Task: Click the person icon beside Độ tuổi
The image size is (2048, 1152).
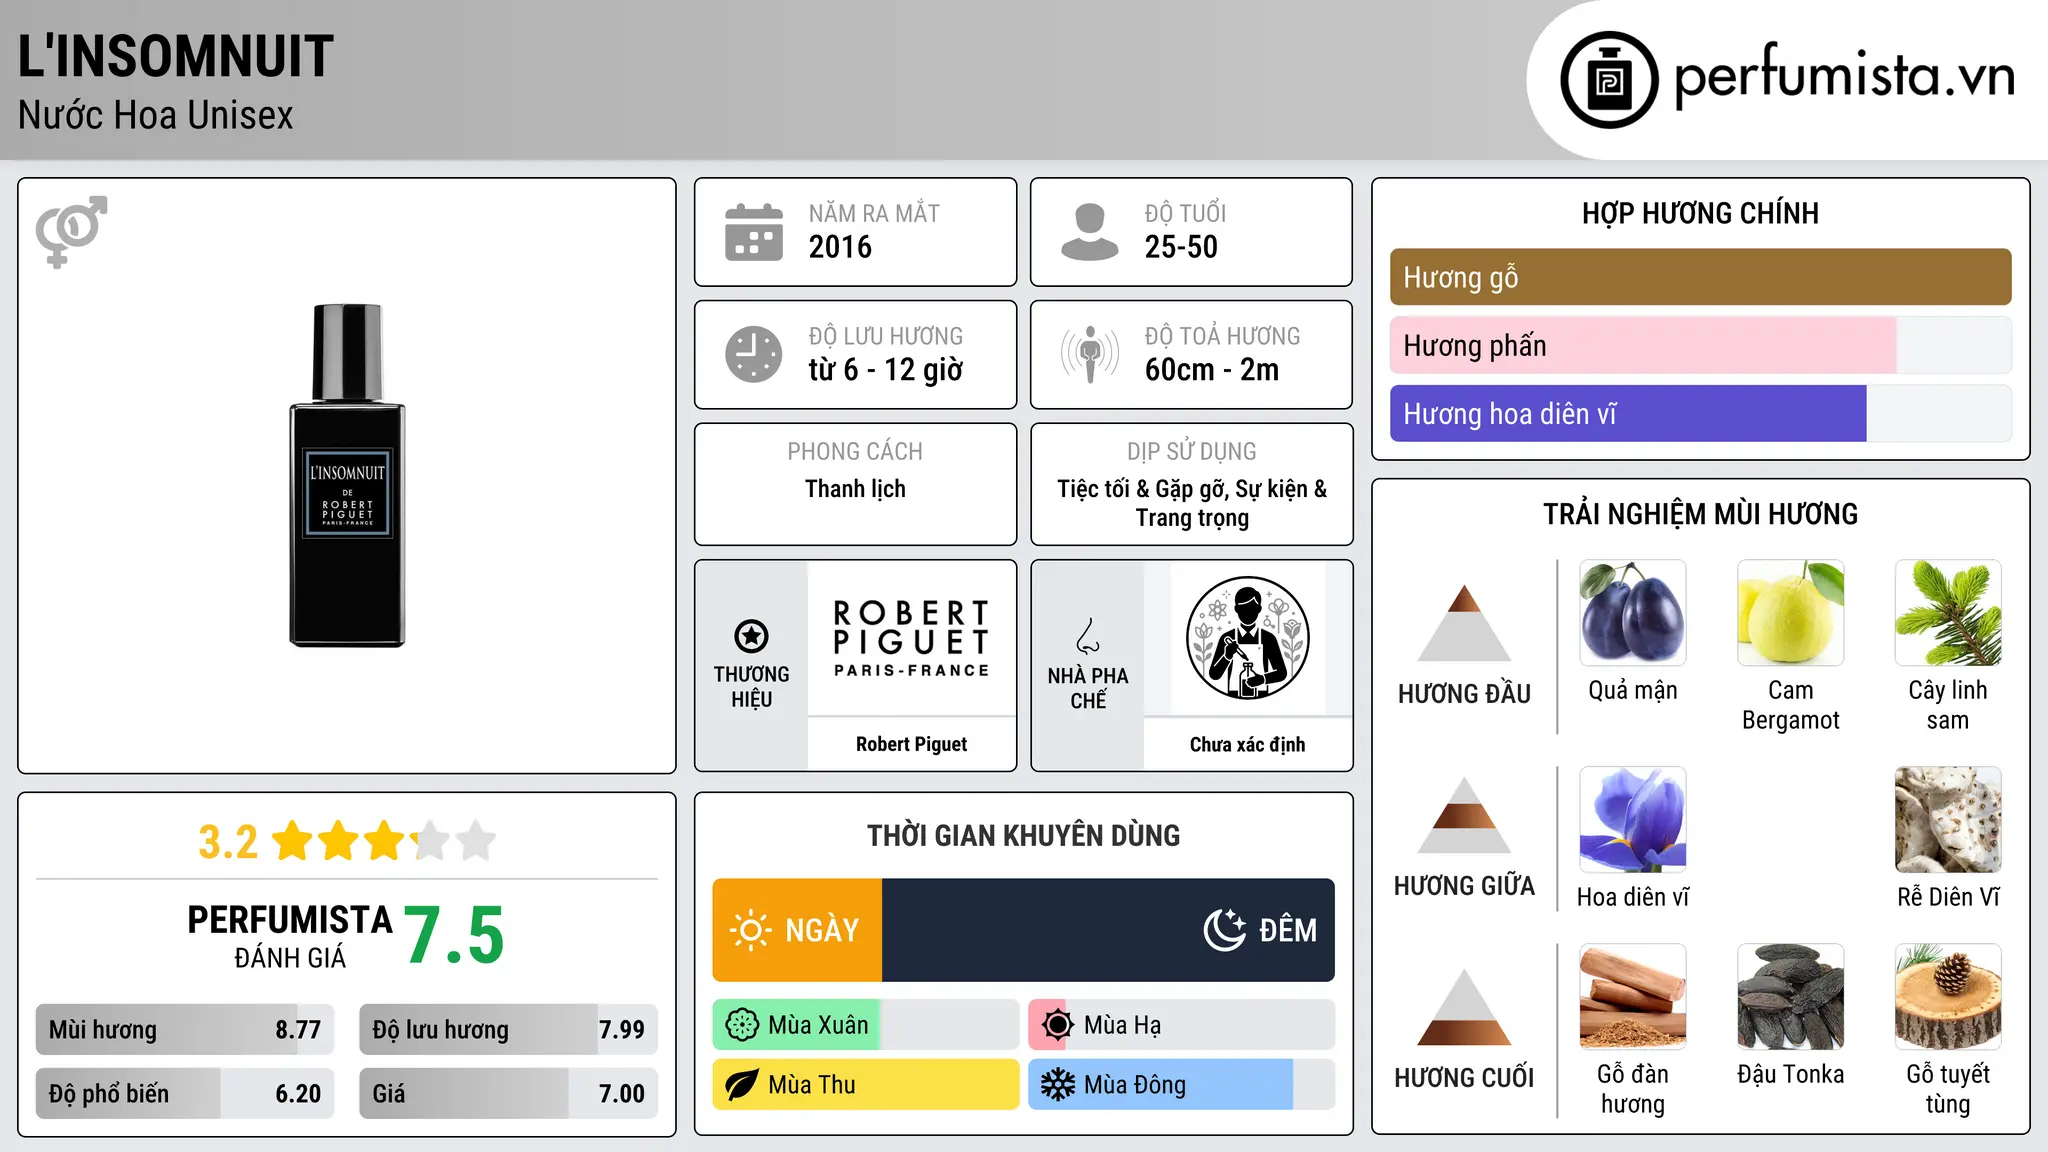Action: (x=1089, y=232)
